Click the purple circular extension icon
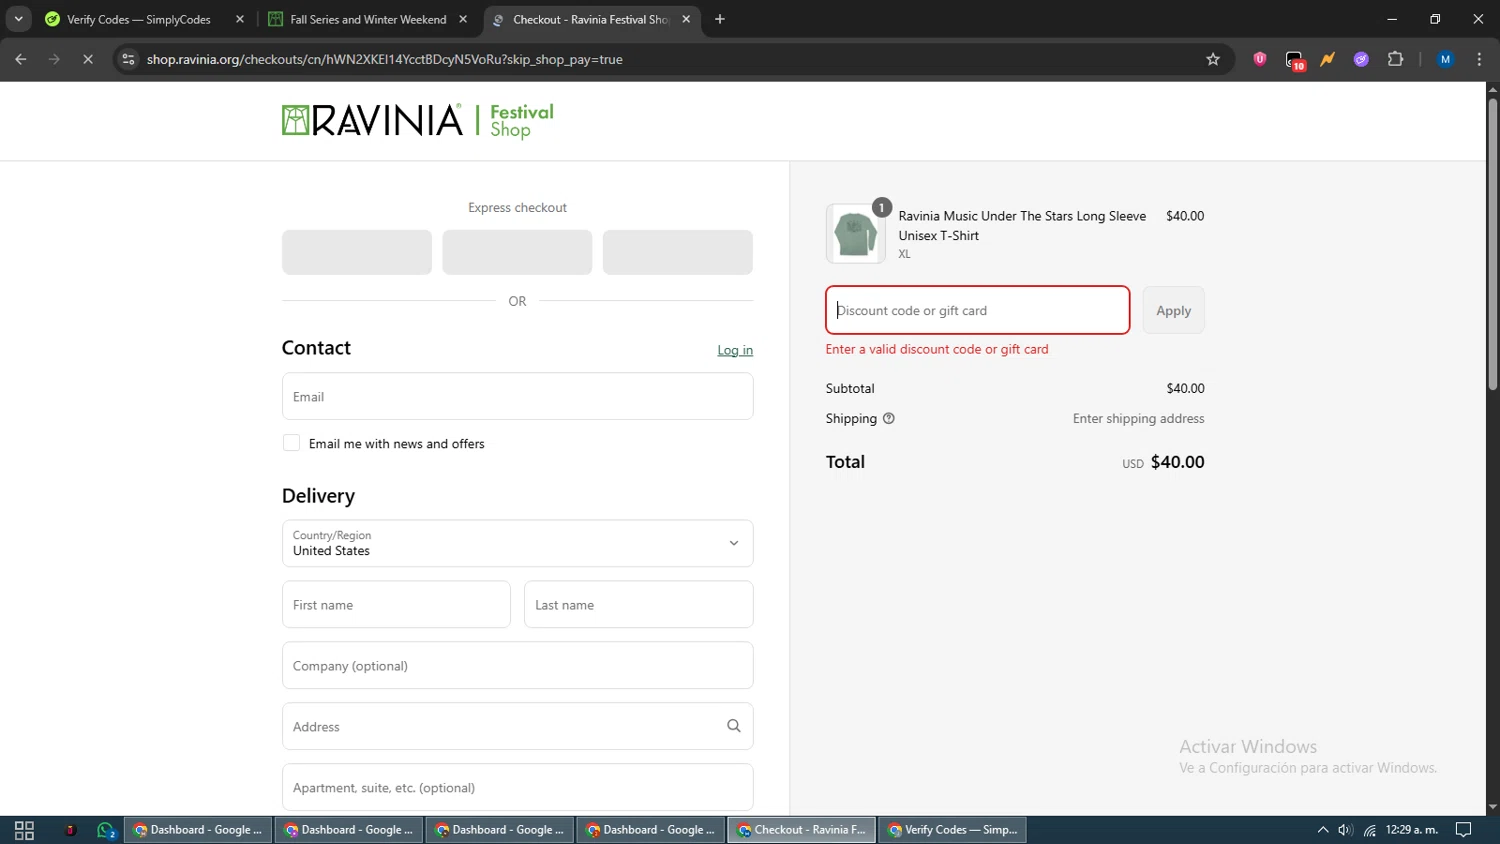 (x=1361, y=59)
